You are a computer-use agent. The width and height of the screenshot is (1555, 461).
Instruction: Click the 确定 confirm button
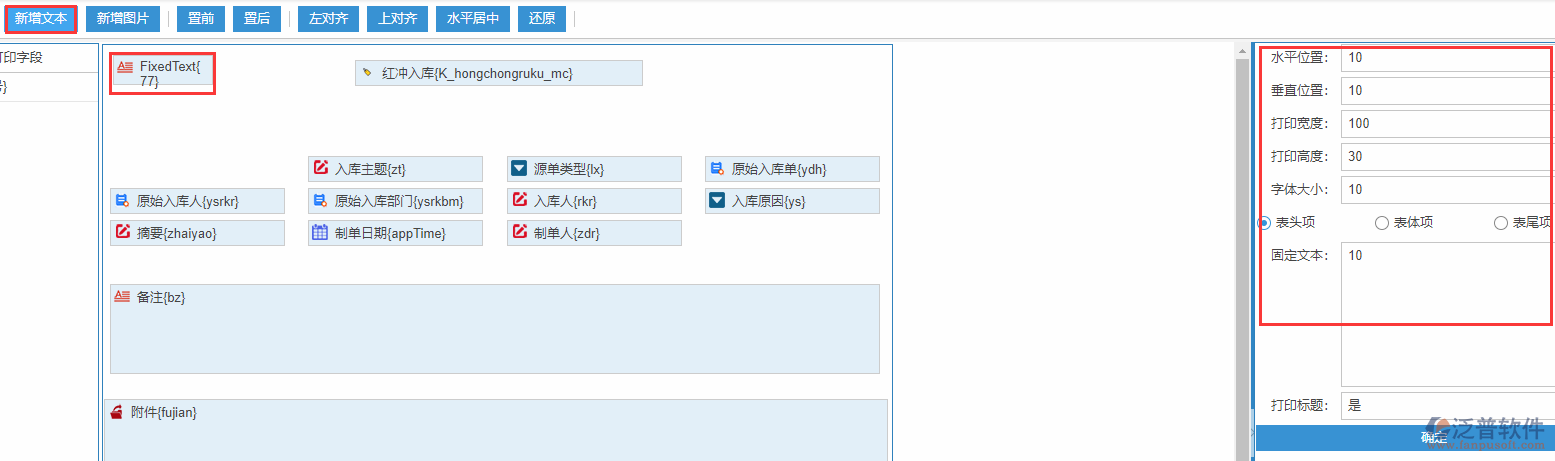1405,437
